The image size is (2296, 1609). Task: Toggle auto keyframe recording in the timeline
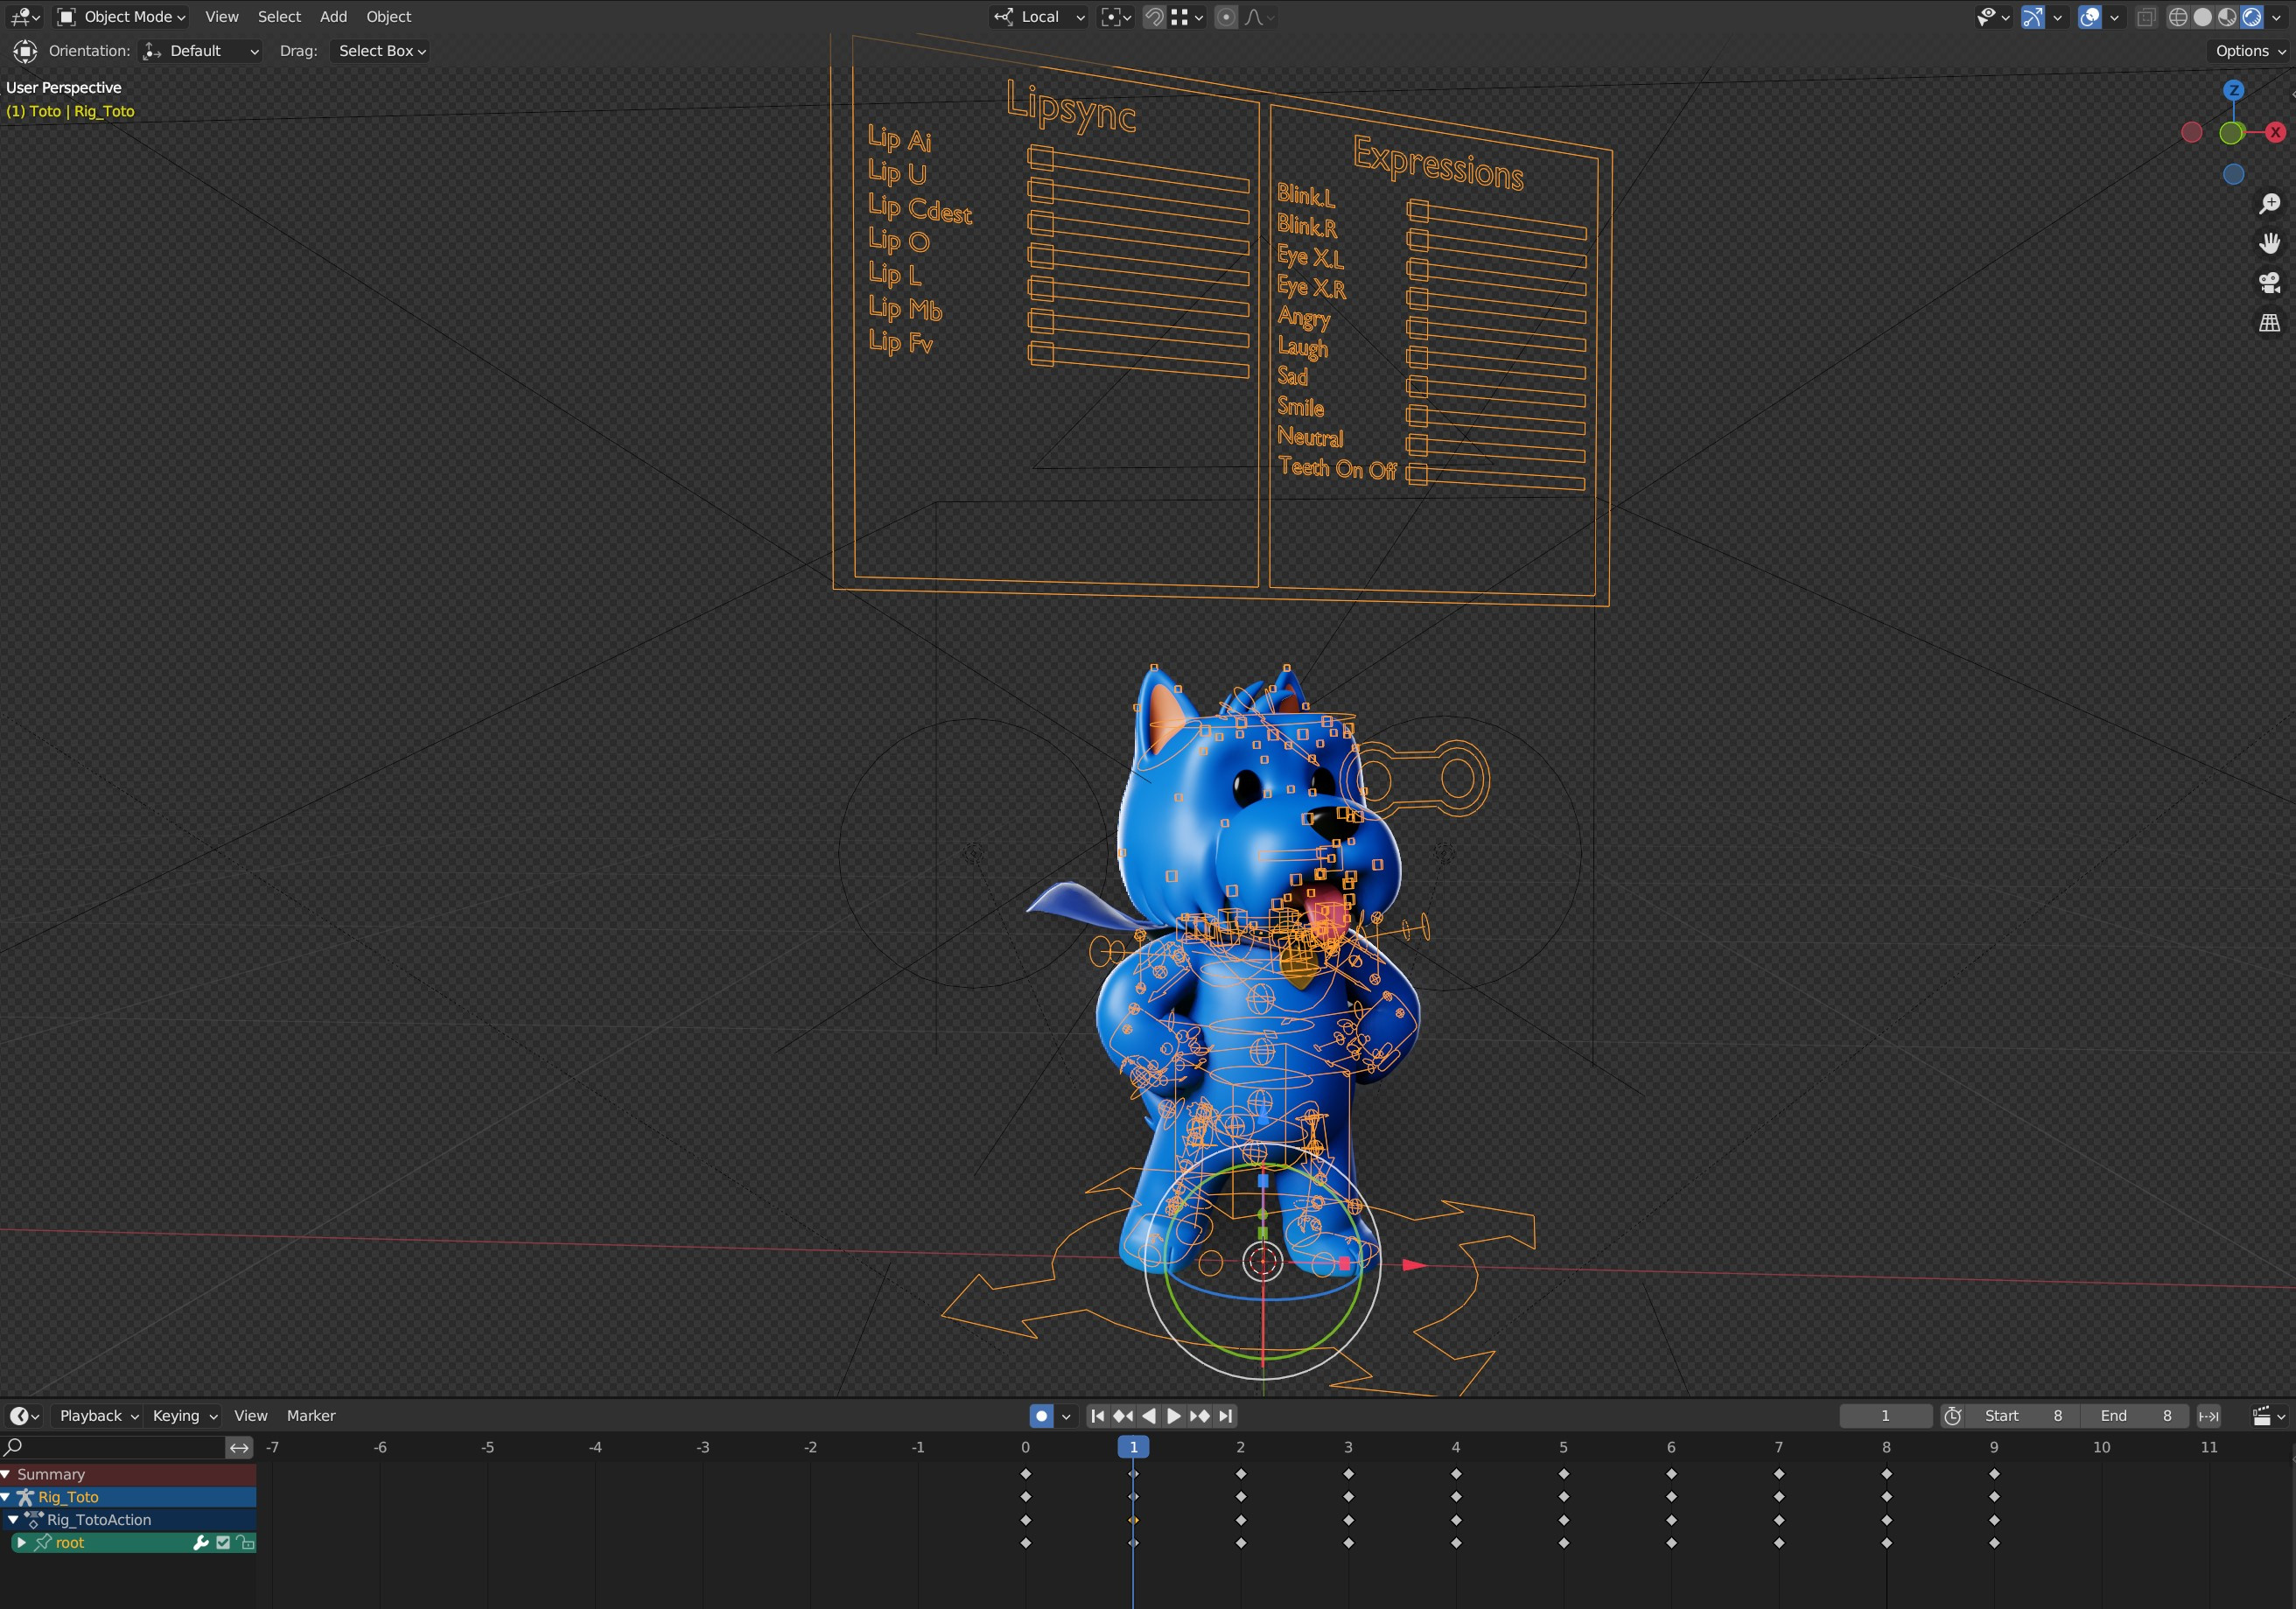pos(1040,1415)
